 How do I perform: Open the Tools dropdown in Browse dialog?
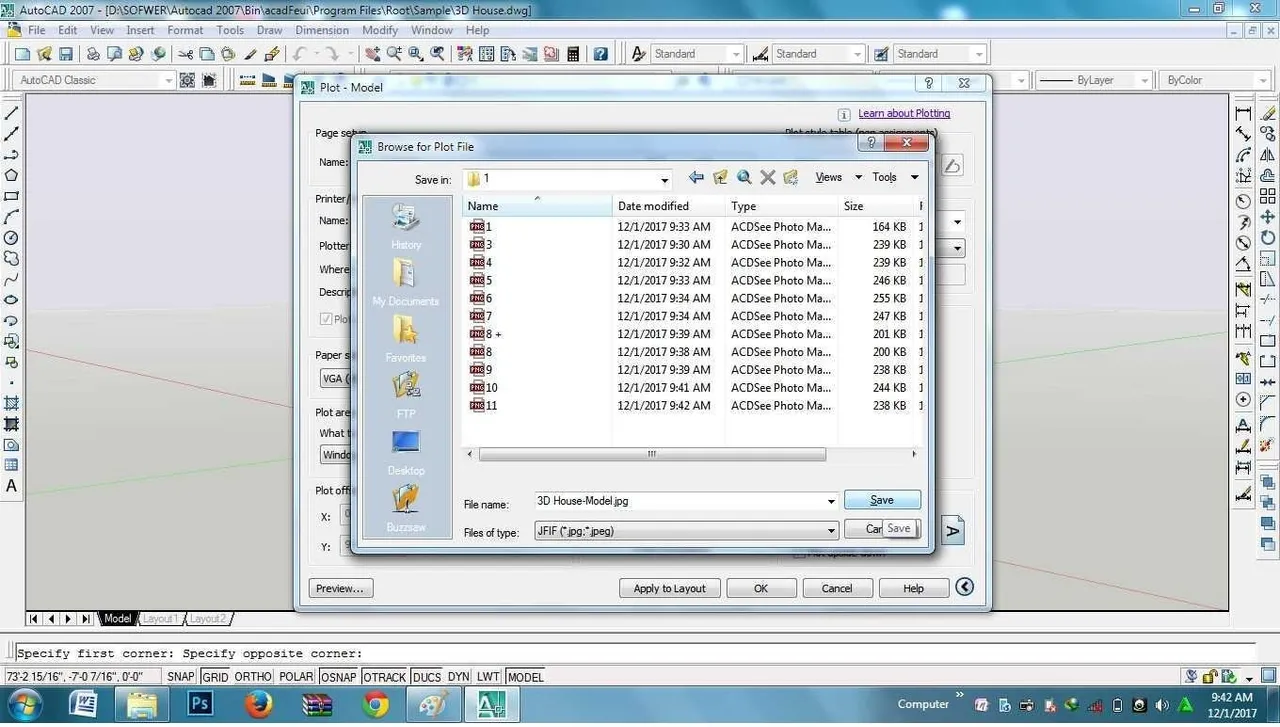pos(895,177)
